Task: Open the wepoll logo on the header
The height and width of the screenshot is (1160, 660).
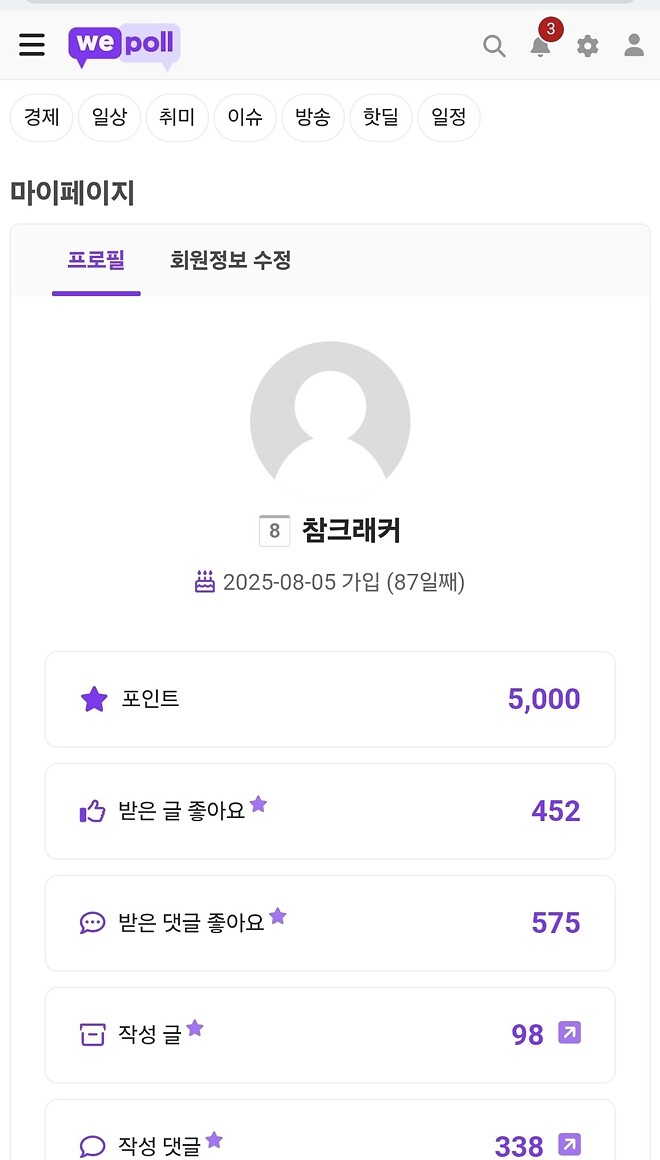Action: (x=123, y=45)
